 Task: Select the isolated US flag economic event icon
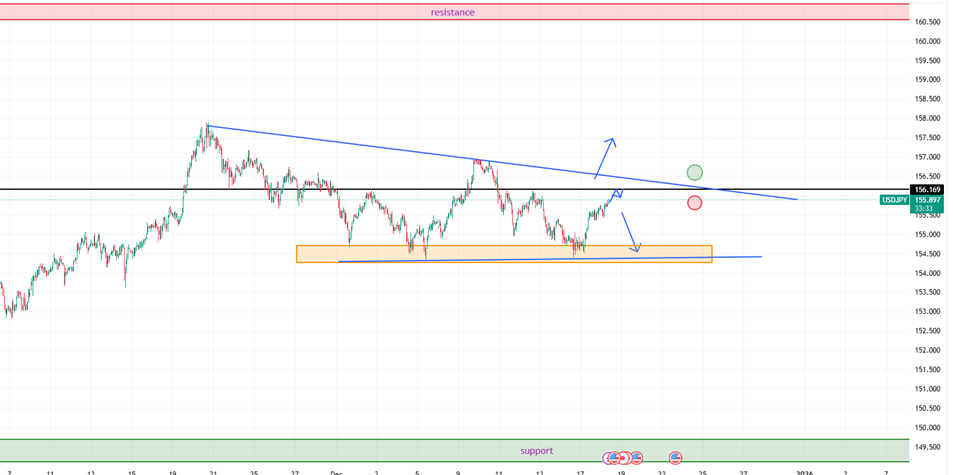point(675,457)
